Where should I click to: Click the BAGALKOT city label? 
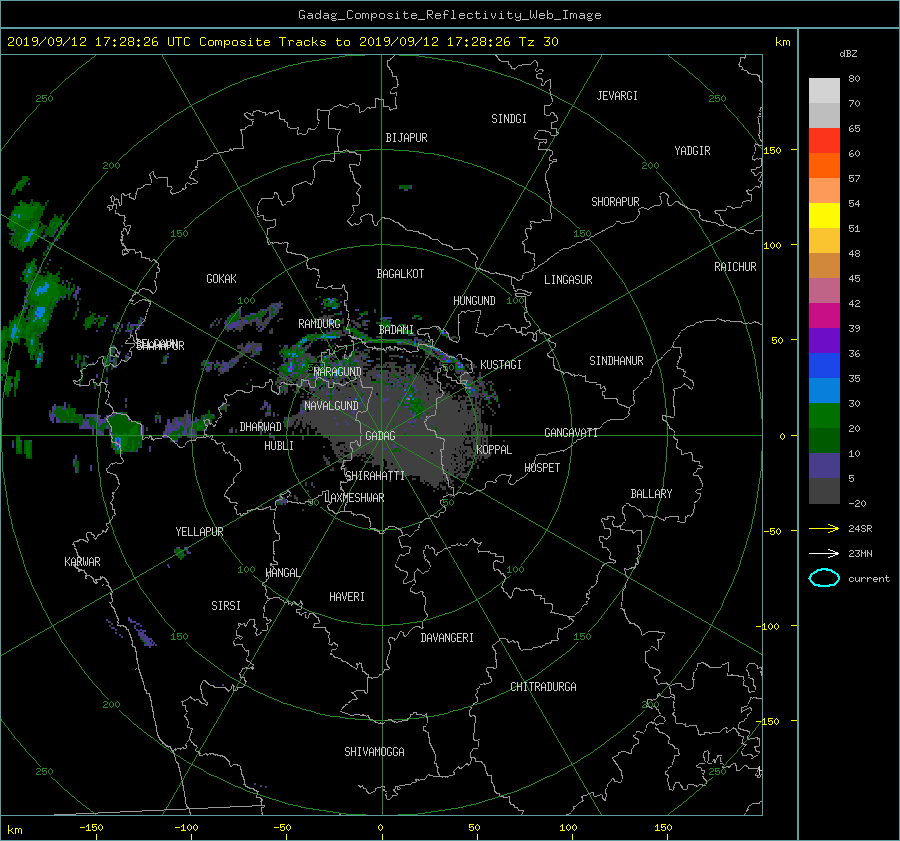pos(400,274)
